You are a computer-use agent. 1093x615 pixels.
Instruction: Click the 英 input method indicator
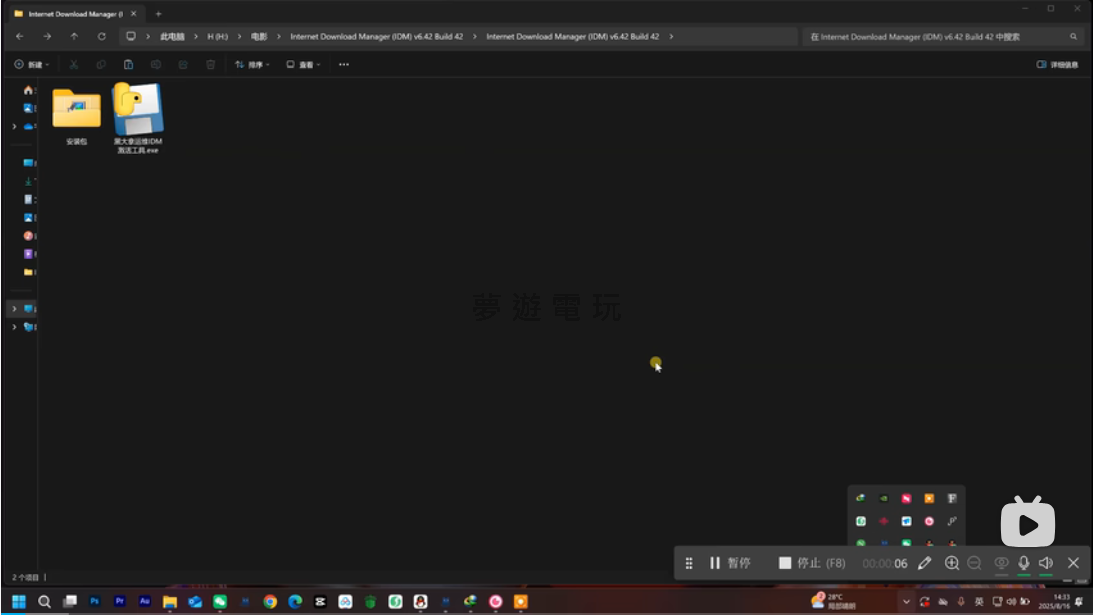click(x=979, y=601)
